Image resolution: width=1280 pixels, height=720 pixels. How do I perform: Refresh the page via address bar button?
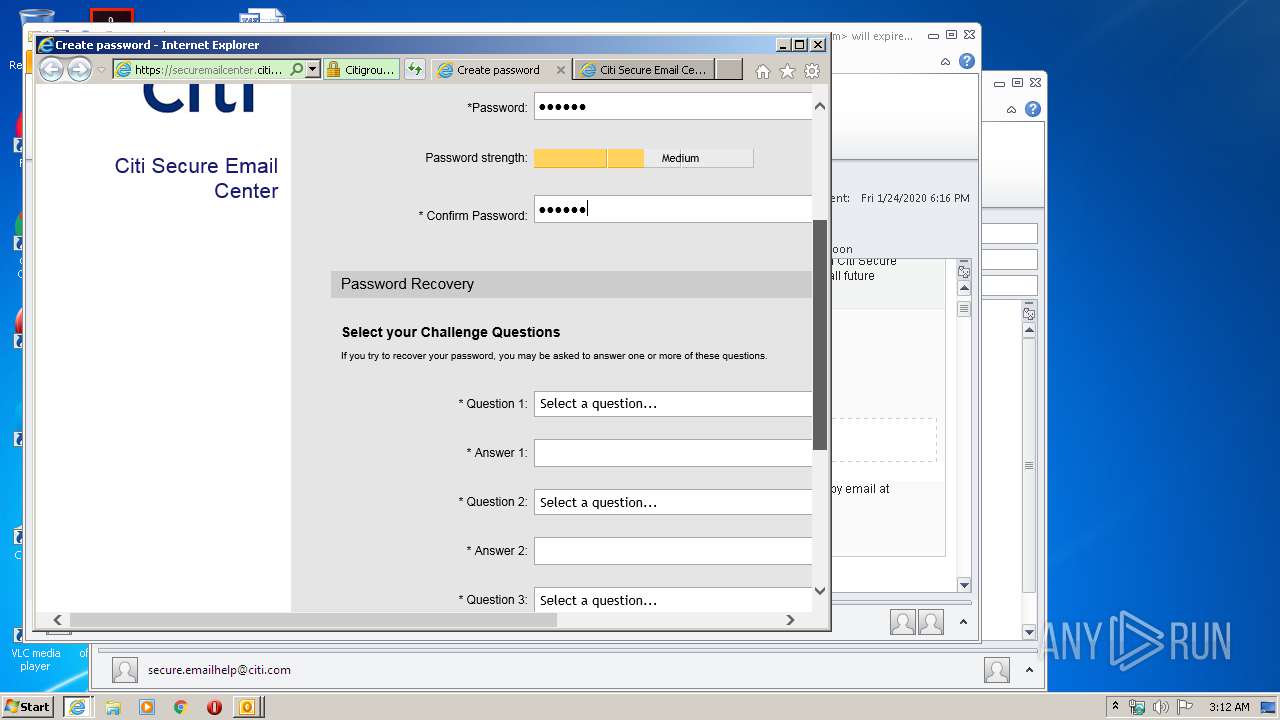coord(414,70)
